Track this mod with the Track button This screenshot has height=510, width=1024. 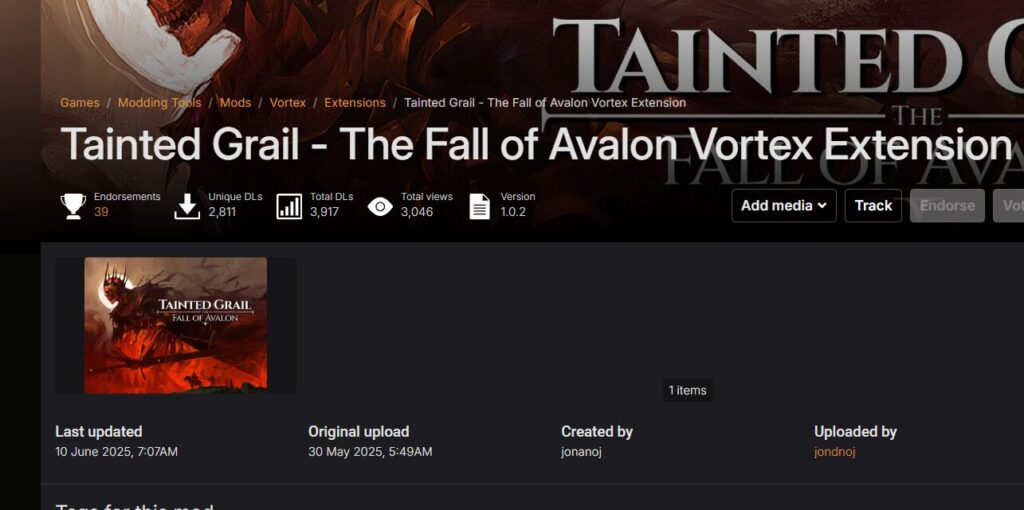pyautogui.click(x=873, y=206)
